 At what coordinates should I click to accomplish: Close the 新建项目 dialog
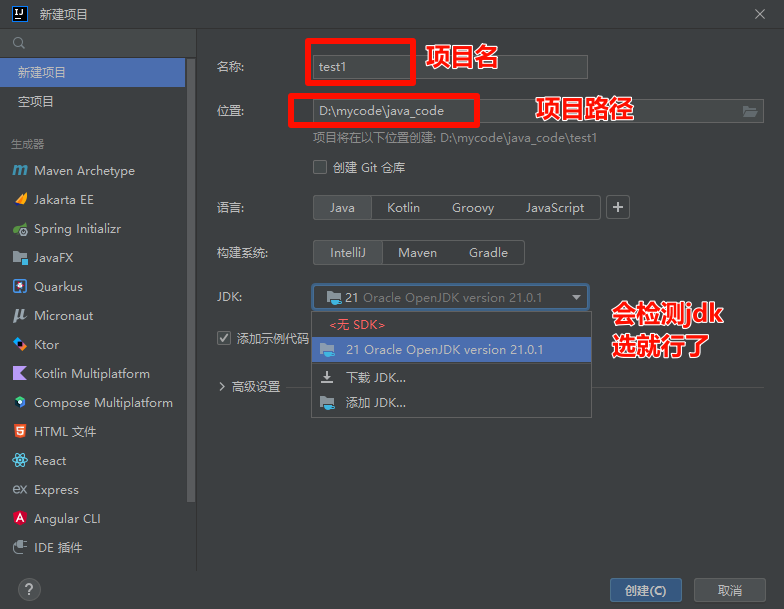pos(760,14)
